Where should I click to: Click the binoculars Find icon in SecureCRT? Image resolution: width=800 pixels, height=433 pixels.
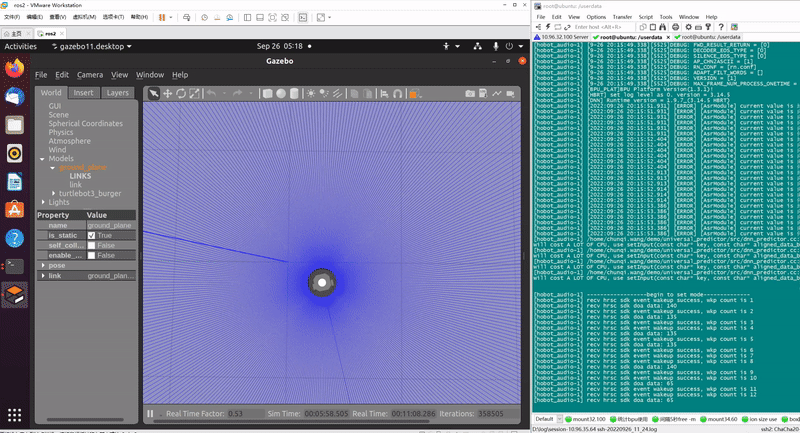click(x=662, y=27)
